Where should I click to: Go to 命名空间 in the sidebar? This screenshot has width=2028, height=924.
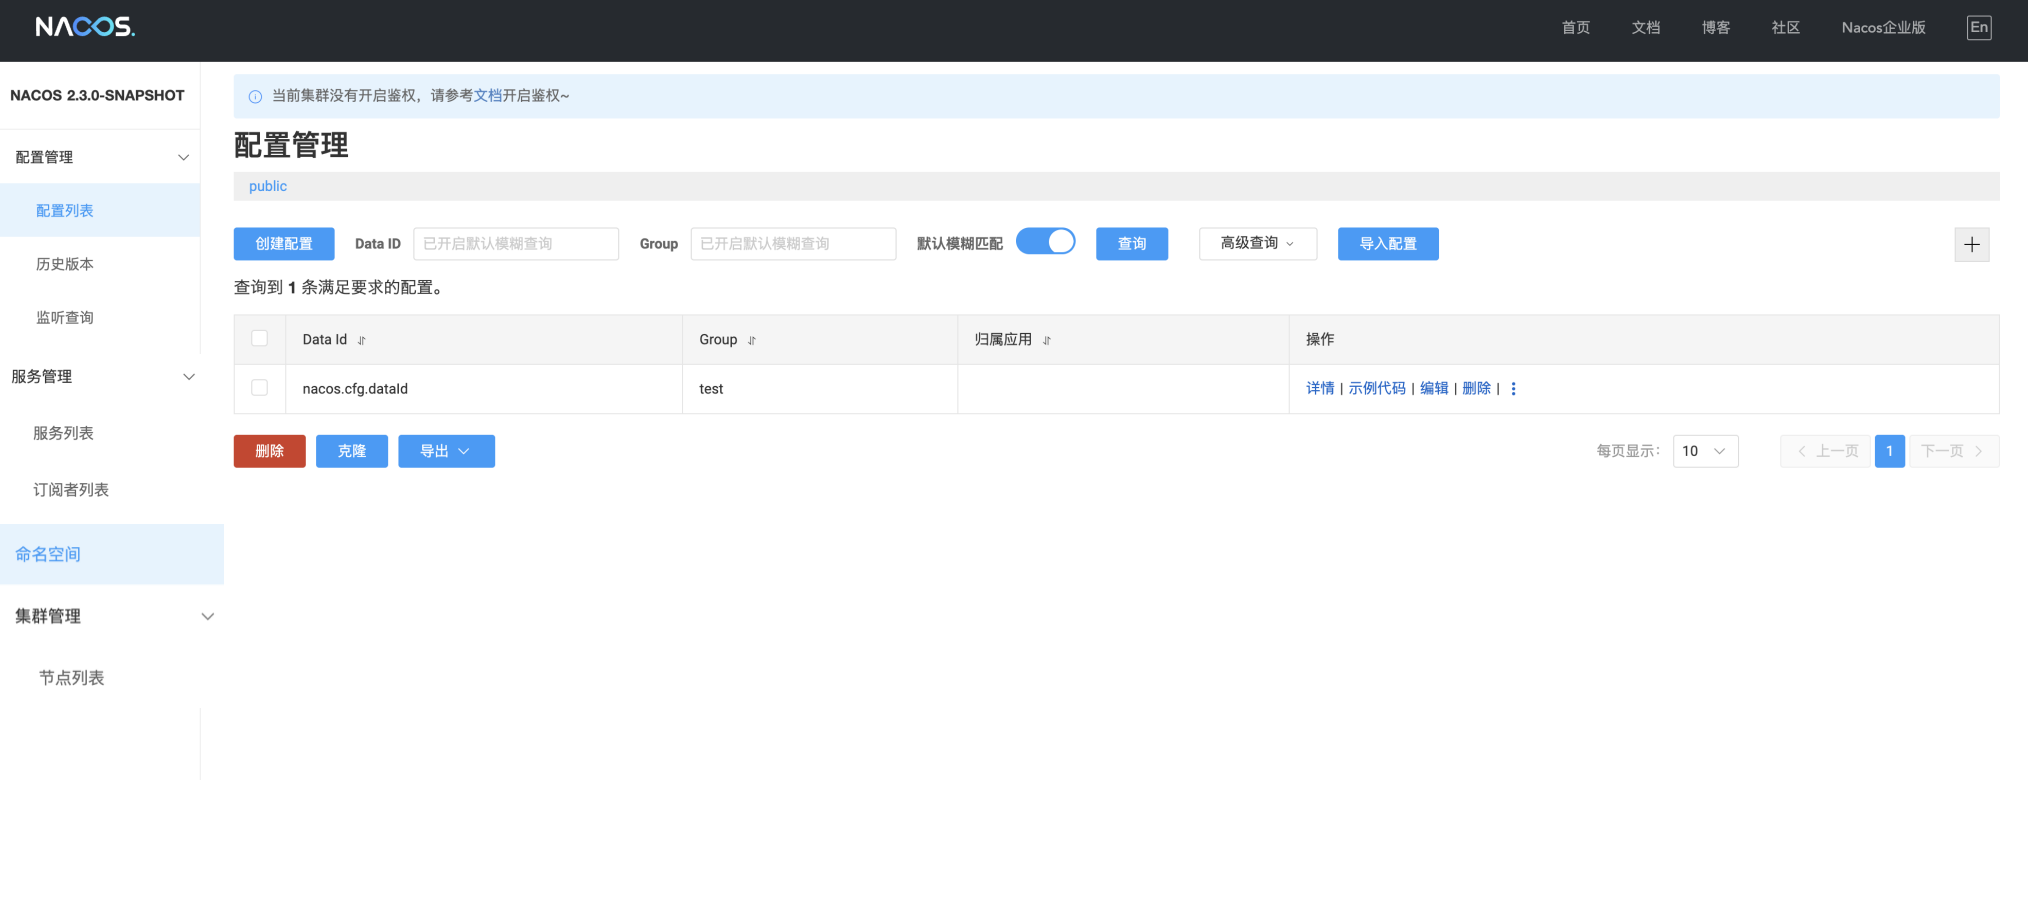(112, 554)
